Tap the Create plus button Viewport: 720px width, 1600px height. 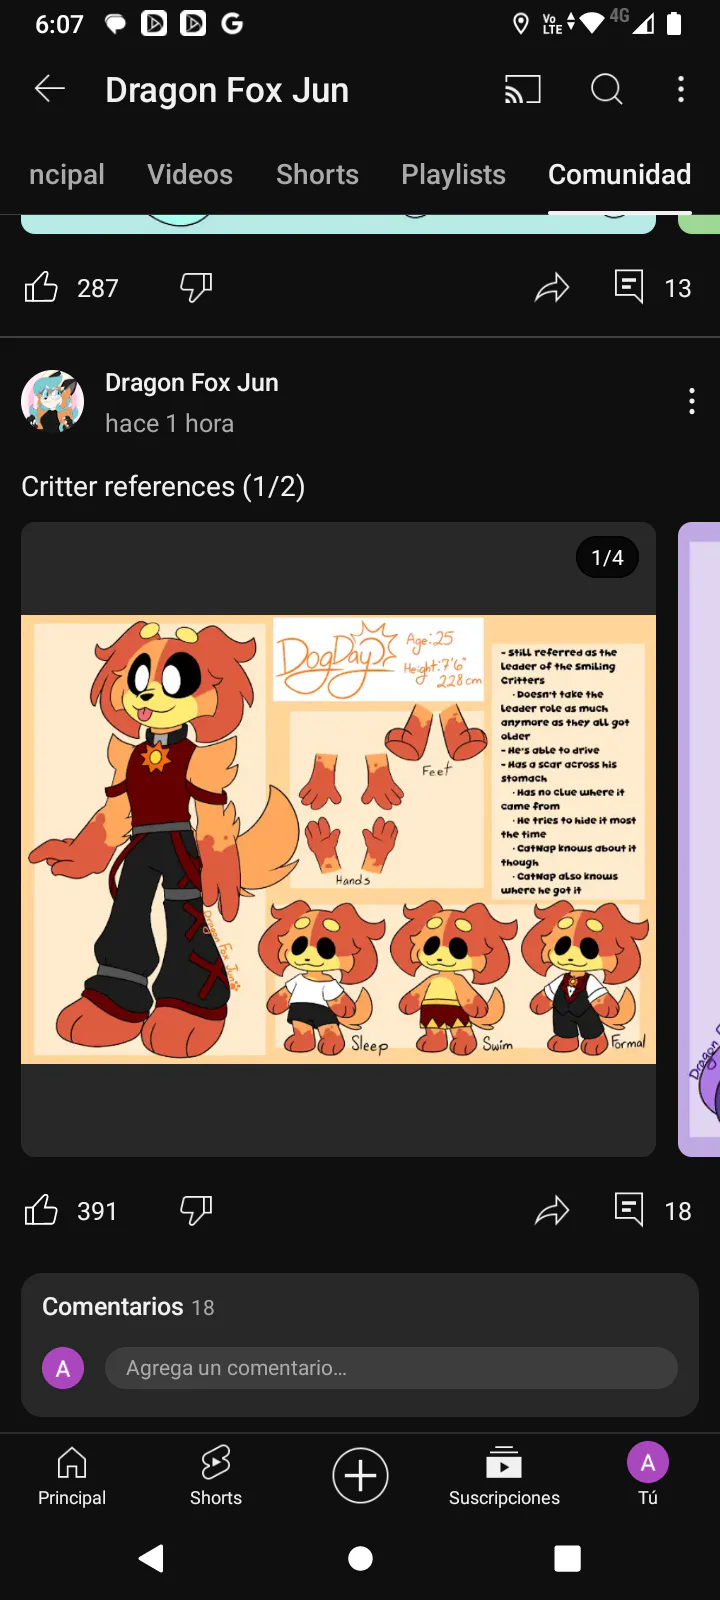tap(360, 1475)
